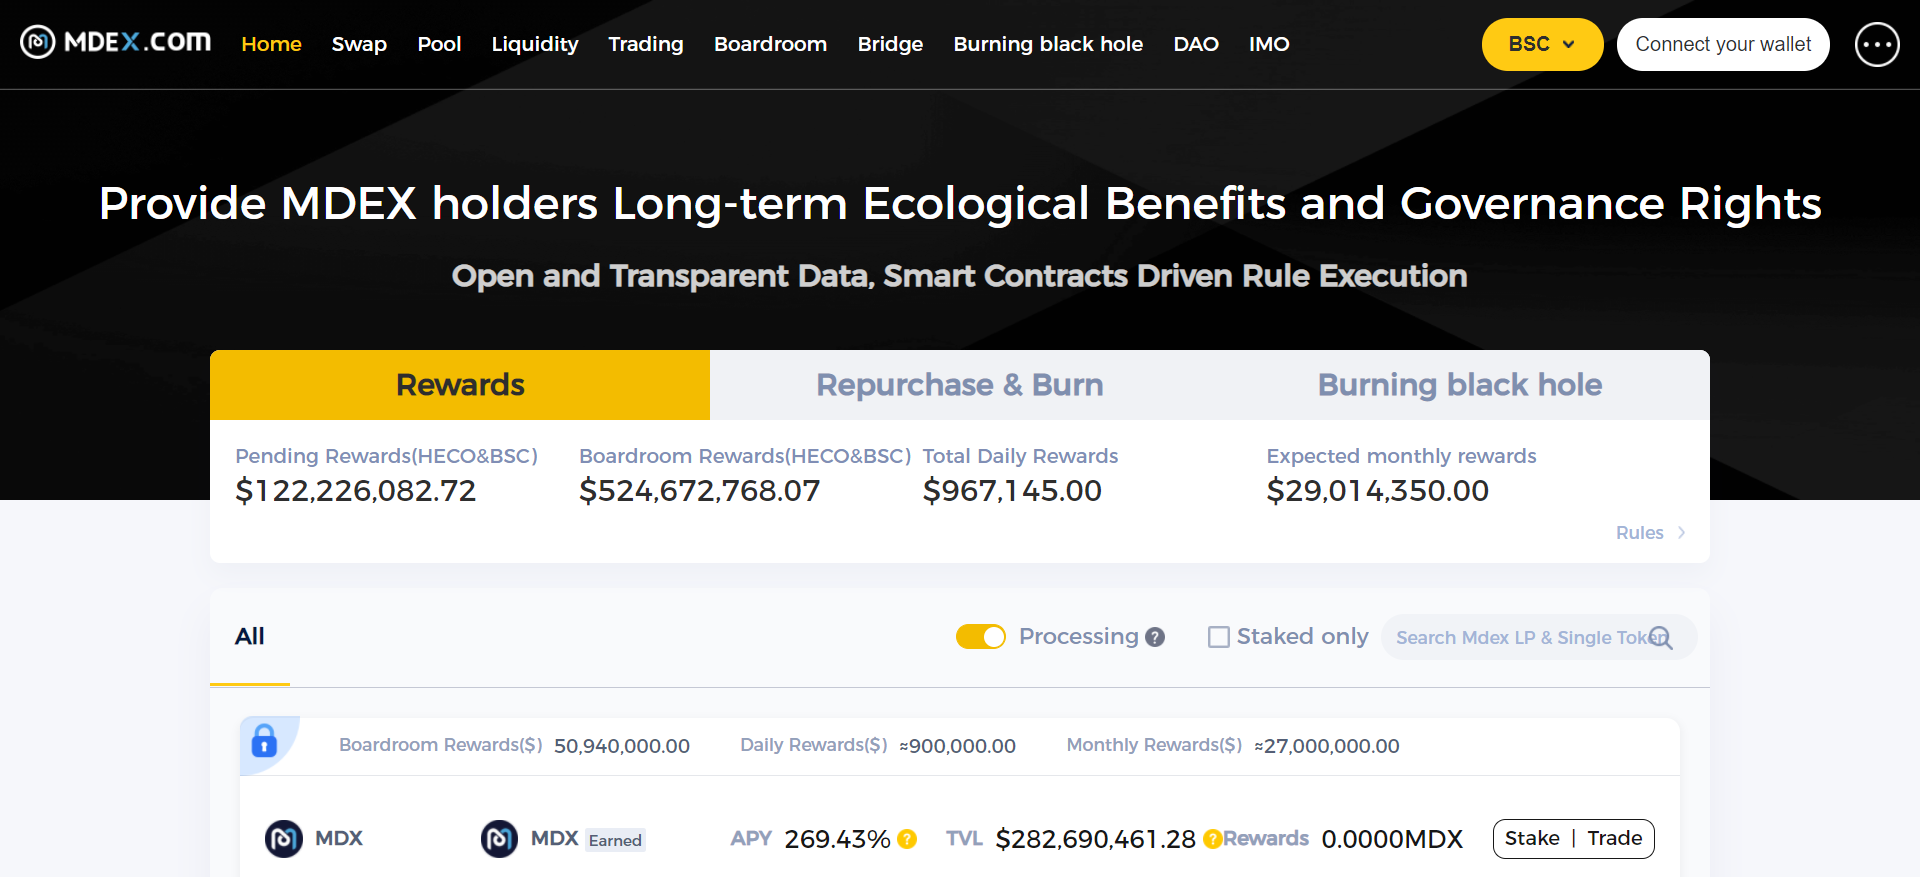Click the MDX staking token icon
This screenshot has height=877, width=1920.
[283, 839]
